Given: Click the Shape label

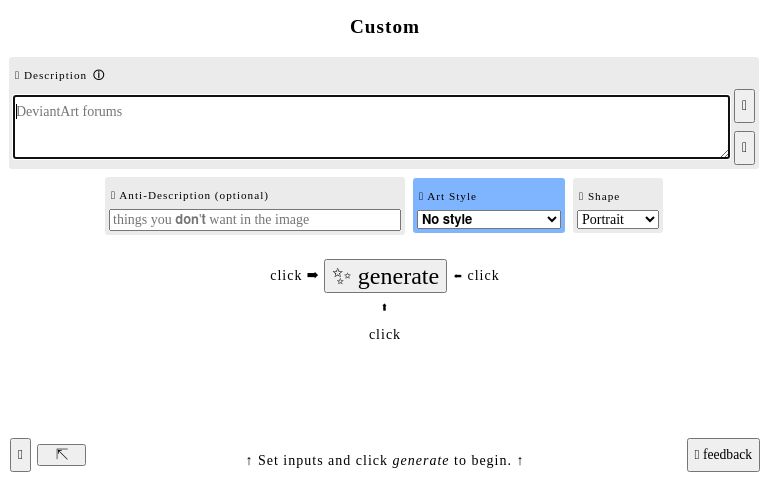Looking at the screenshot, I should (x=603, y=196).
